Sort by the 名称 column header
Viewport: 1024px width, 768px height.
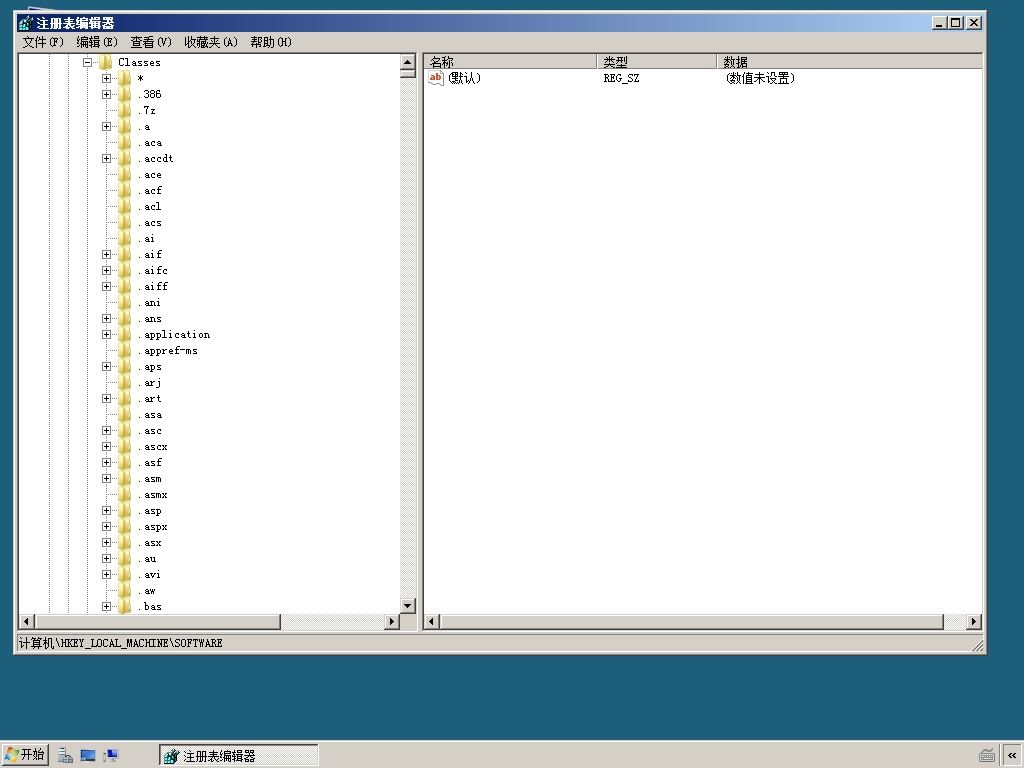(510, 61)
